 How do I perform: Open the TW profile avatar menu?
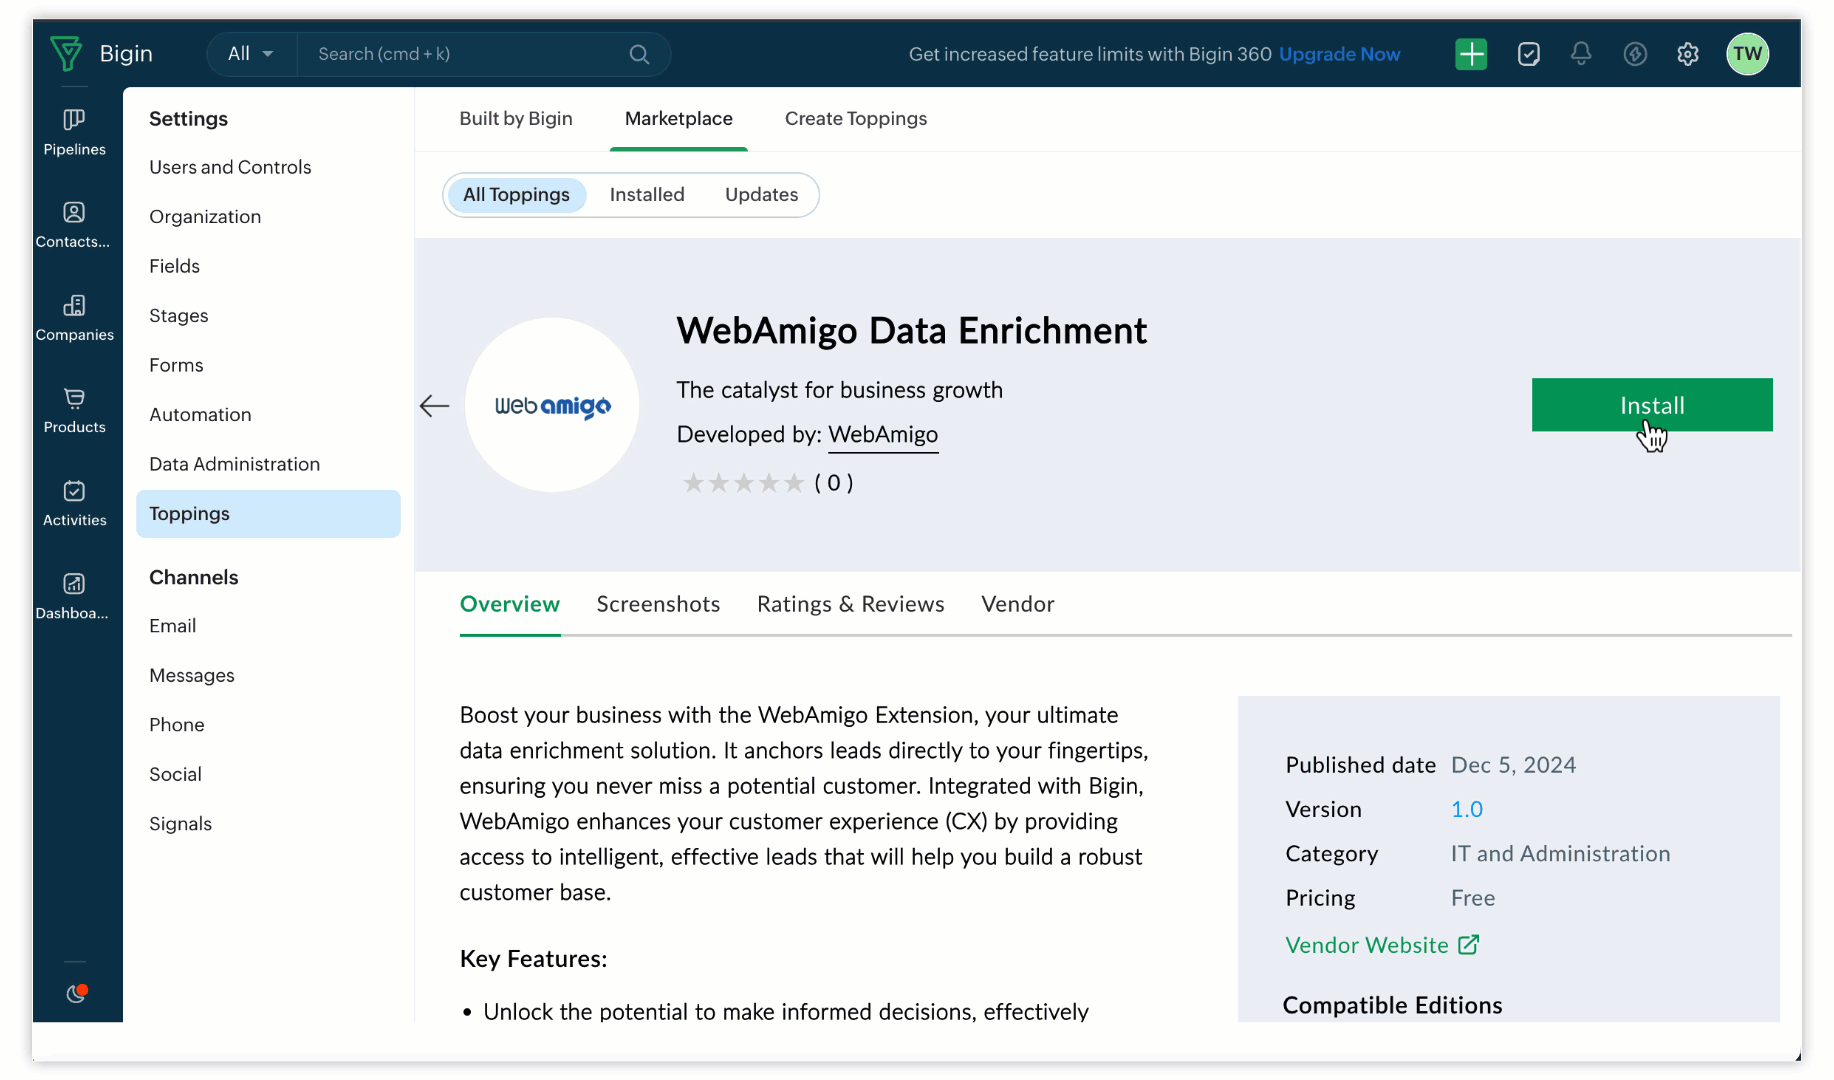(x=1747, y=54)
